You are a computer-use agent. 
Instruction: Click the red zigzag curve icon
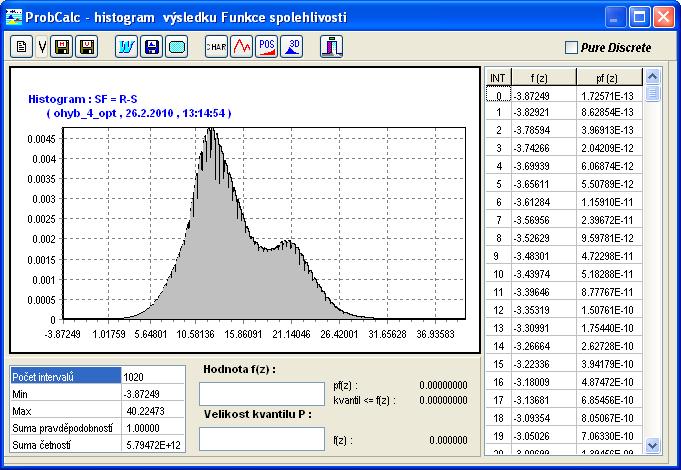point(241,46)
